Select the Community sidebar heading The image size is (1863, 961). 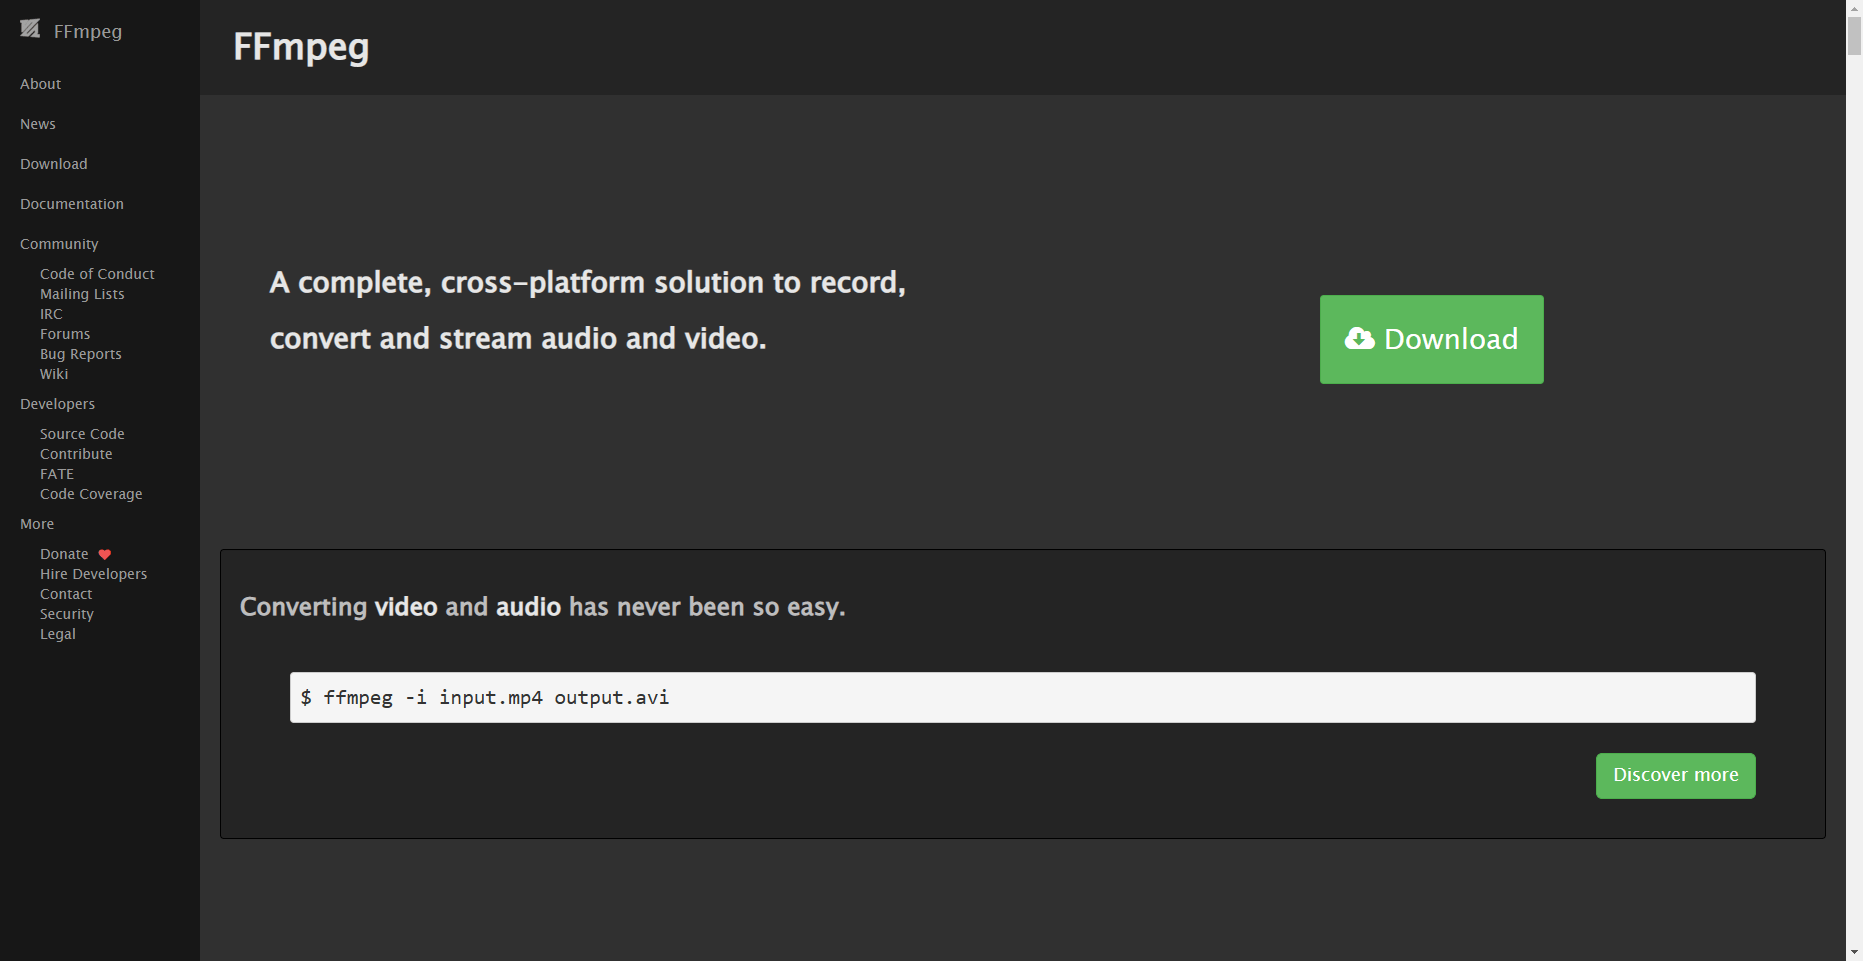[59, 244]
